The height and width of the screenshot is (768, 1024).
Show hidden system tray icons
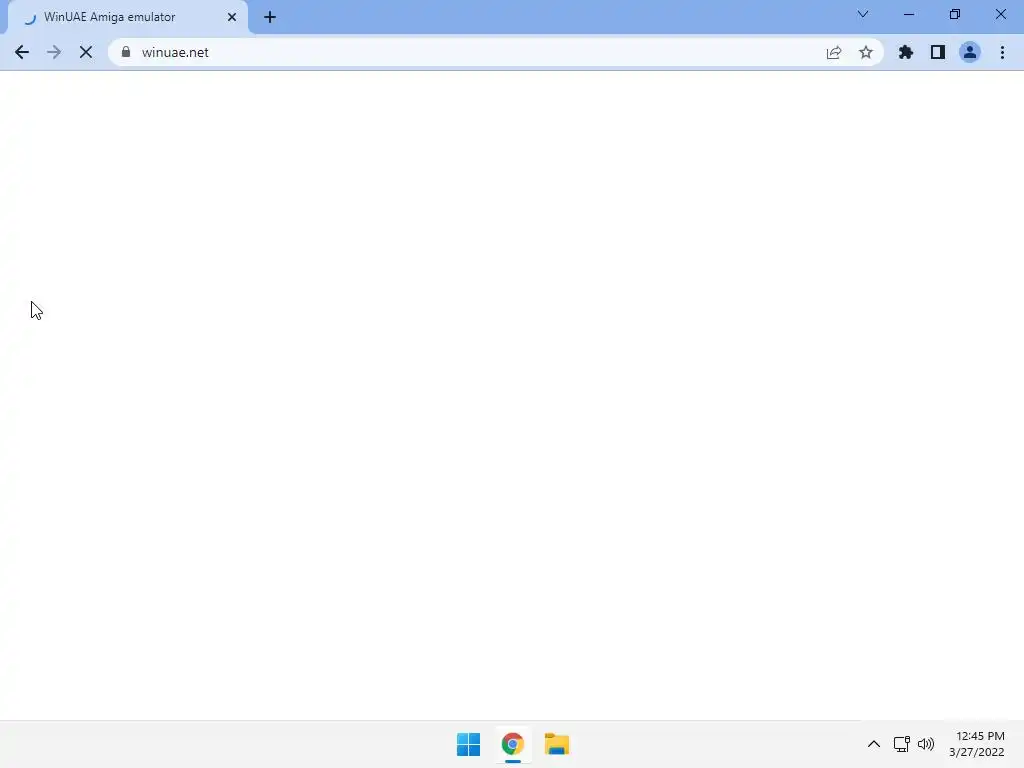pos(874,744)
